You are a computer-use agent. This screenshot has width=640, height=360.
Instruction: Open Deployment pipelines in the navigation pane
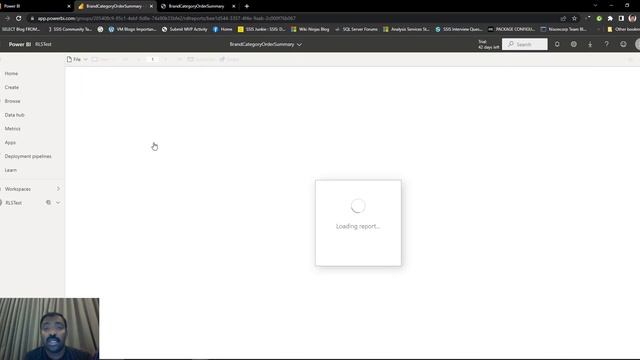pyautogui.click(x=28, y=156)
